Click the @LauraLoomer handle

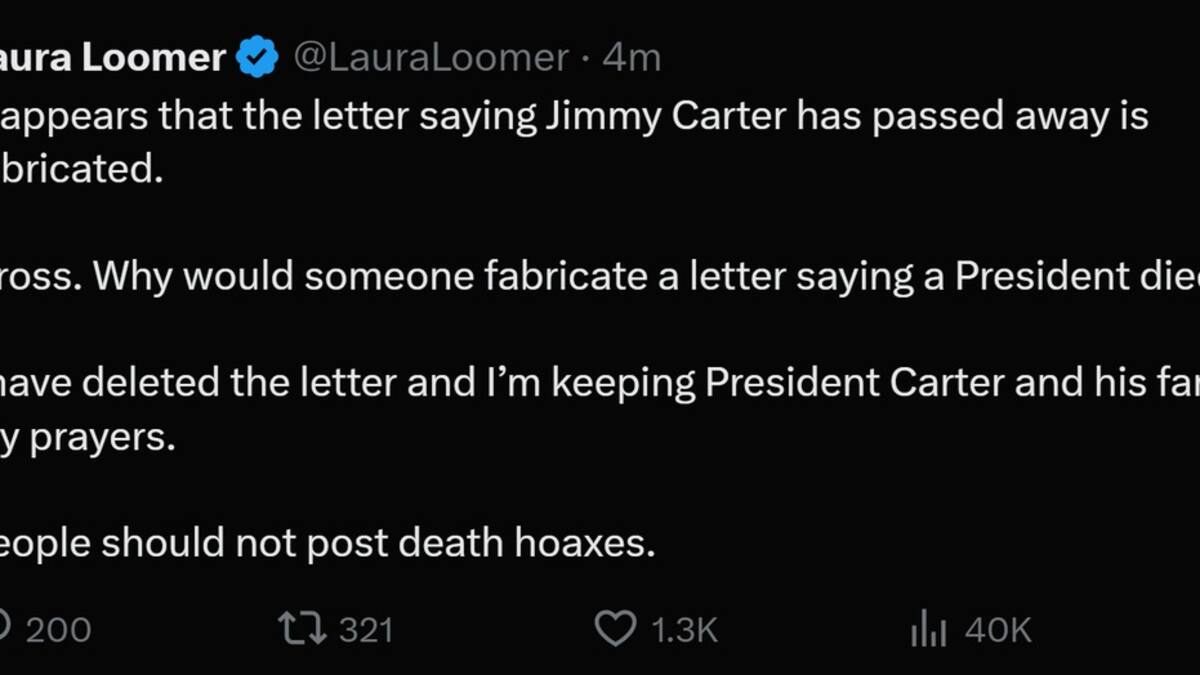point(431,57)
